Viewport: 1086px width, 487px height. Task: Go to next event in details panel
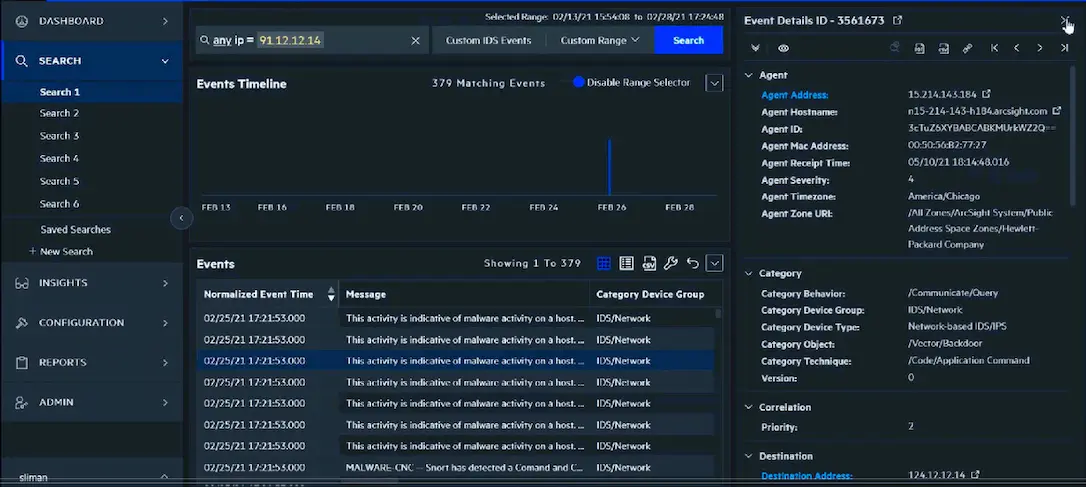pos(1040,48)
